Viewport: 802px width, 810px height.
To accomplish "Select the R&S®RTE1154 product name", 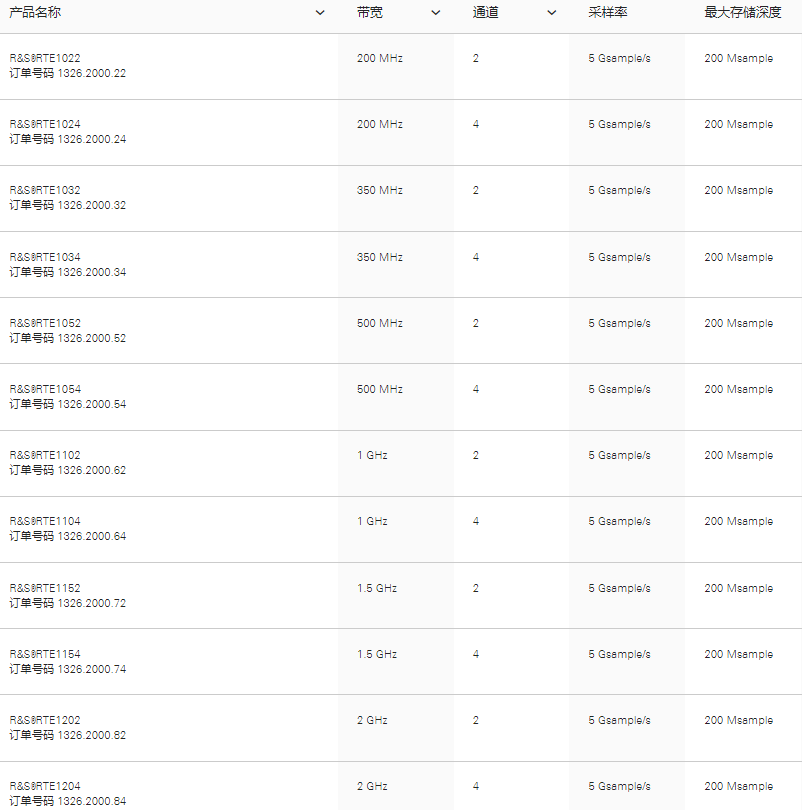I will [x=45, y=654].
